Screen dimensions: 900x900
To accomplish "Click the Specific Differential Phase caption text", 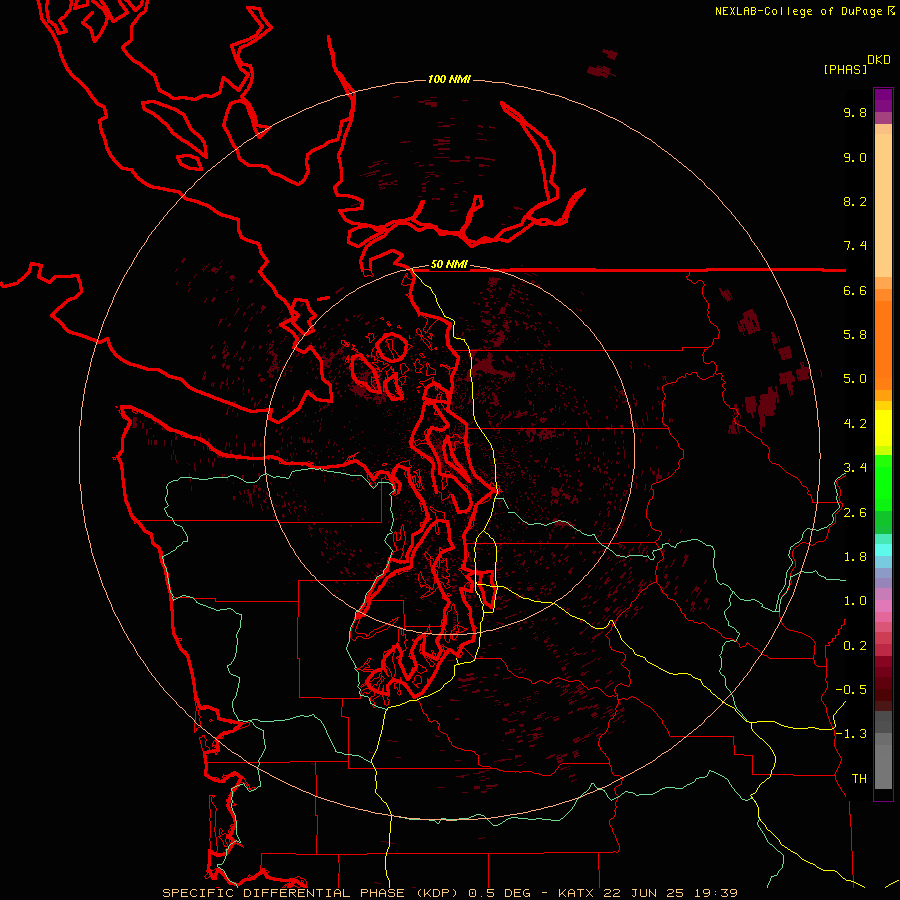I will pyautogui.click(x=449, y=893).
